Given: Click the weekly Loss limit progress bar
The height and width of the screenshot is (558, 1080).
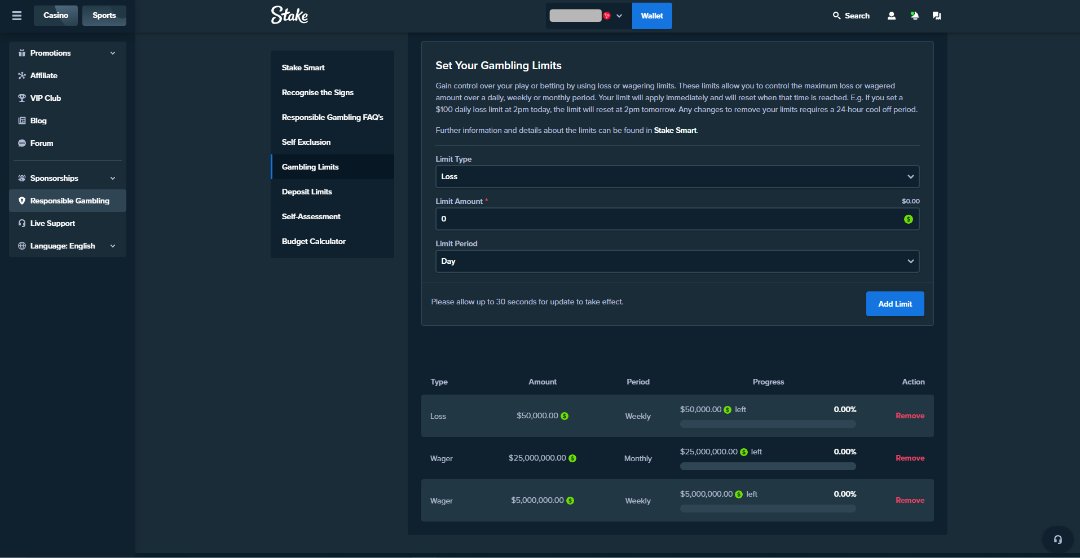Looking at the screenshot, I should click(768, 424).
